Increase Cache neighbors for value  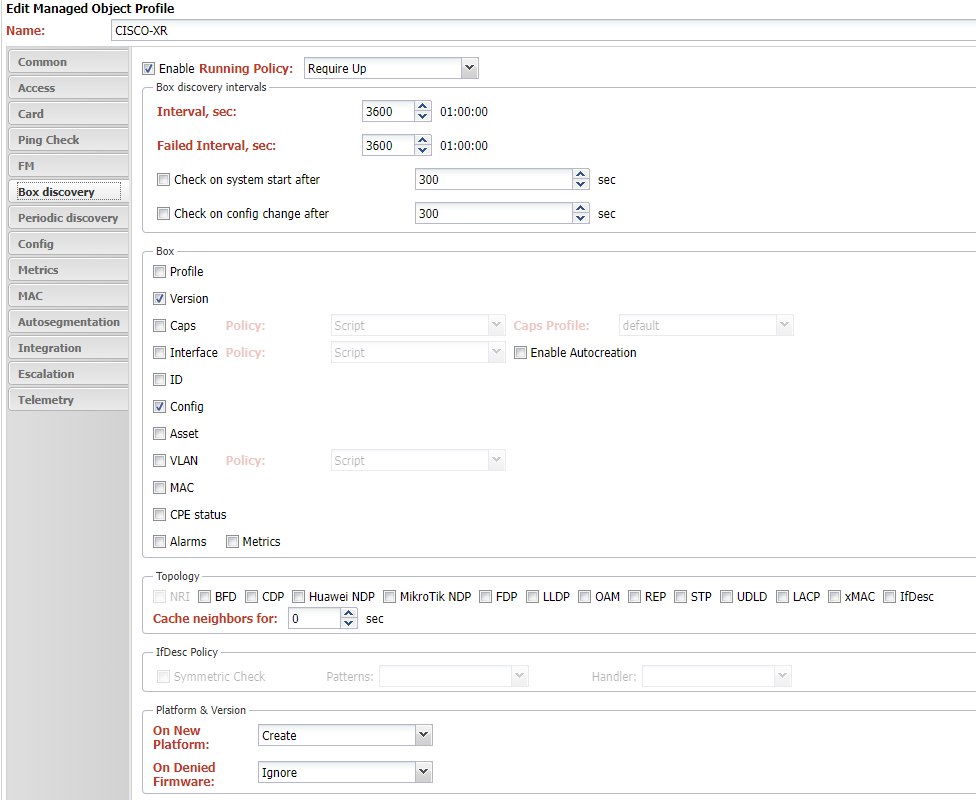(x=349, y=613)
